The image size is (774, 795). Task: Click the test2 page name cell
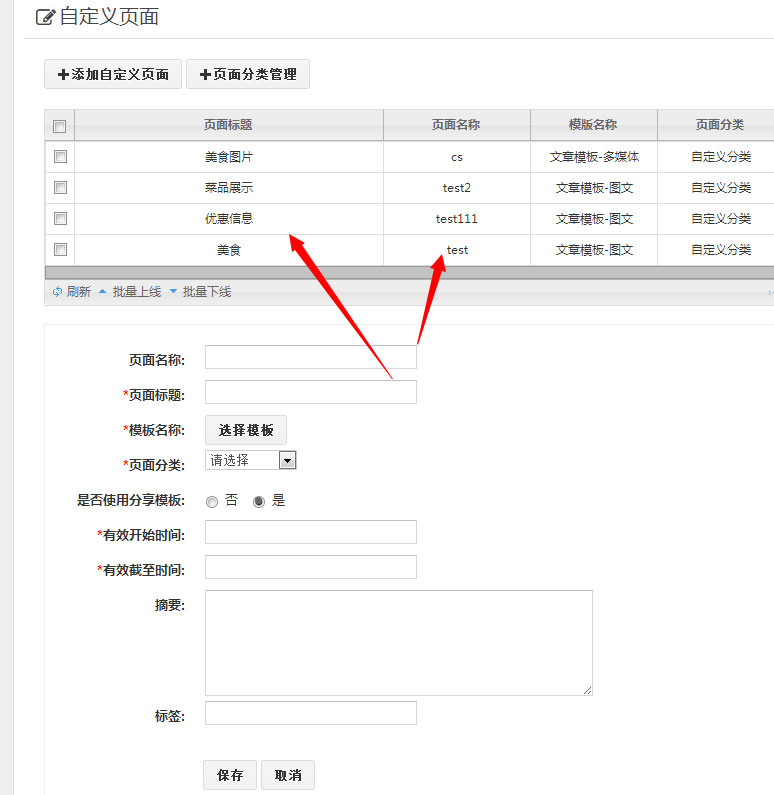pos(457,188)
